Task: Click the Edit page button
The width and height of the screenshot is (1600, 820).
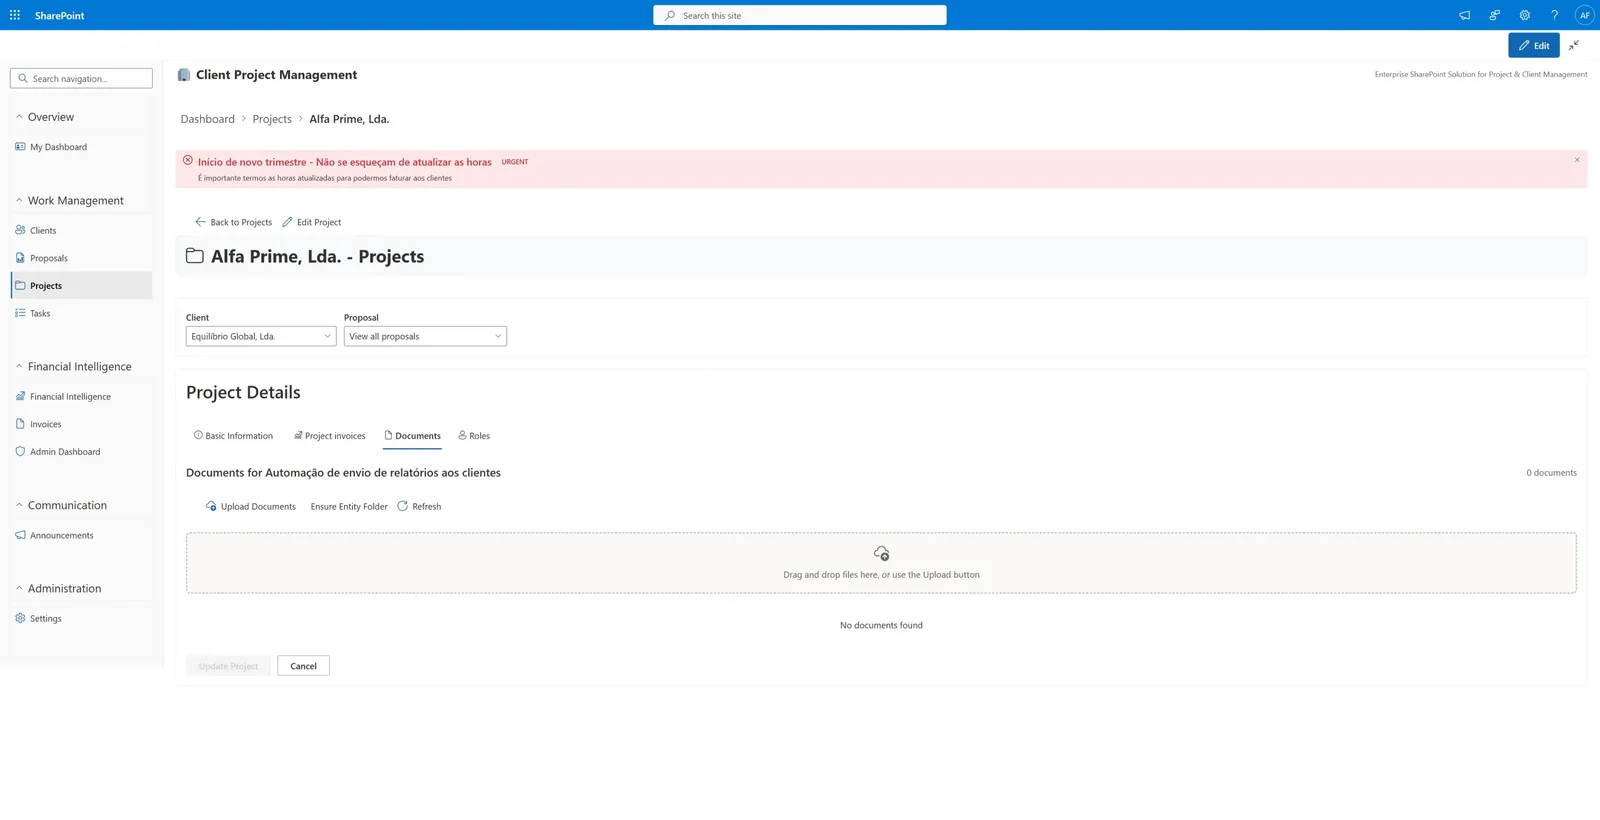Action: coord(1534,45)
